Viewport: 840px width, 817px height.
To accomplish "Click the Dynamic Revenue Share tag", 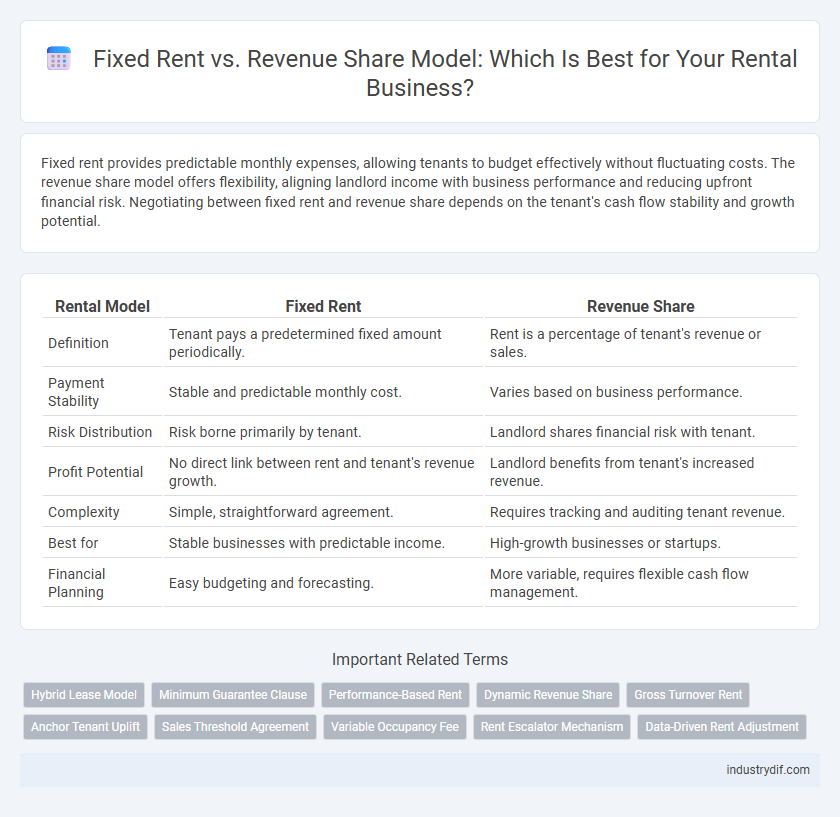I will [x=548, y=695].
